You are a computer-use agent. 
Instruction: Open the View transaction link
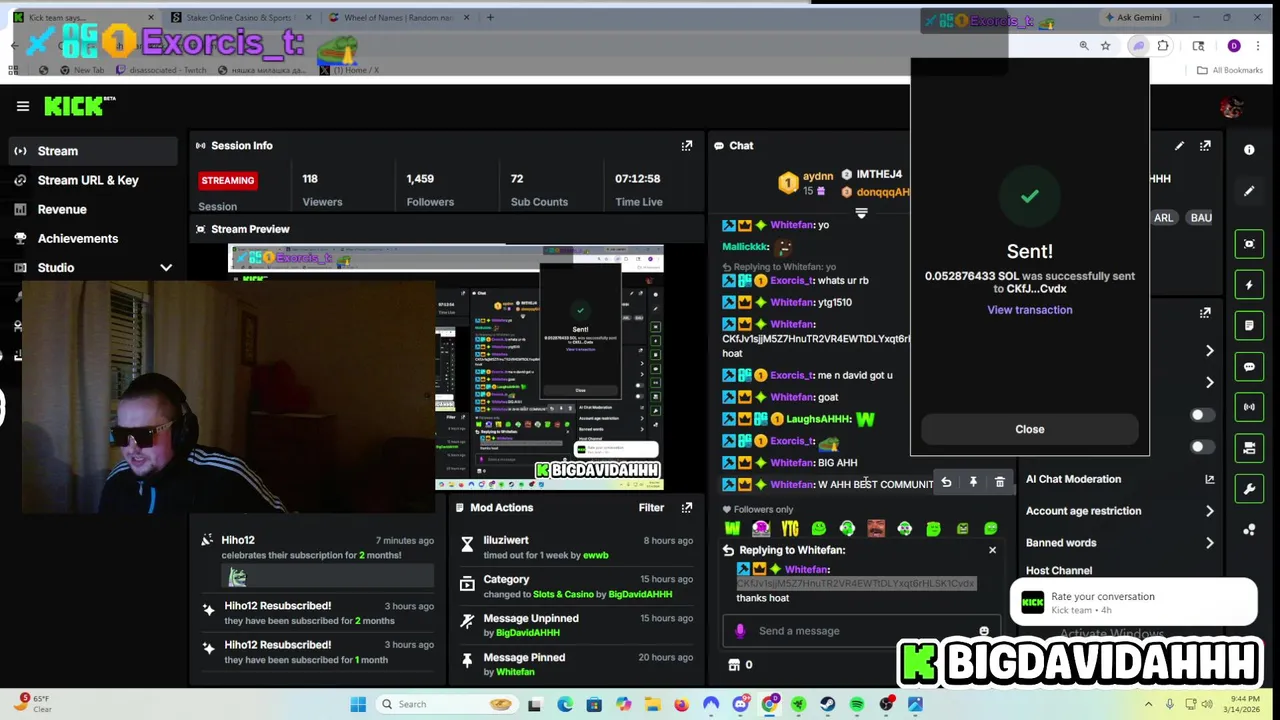click(1029, 310)
